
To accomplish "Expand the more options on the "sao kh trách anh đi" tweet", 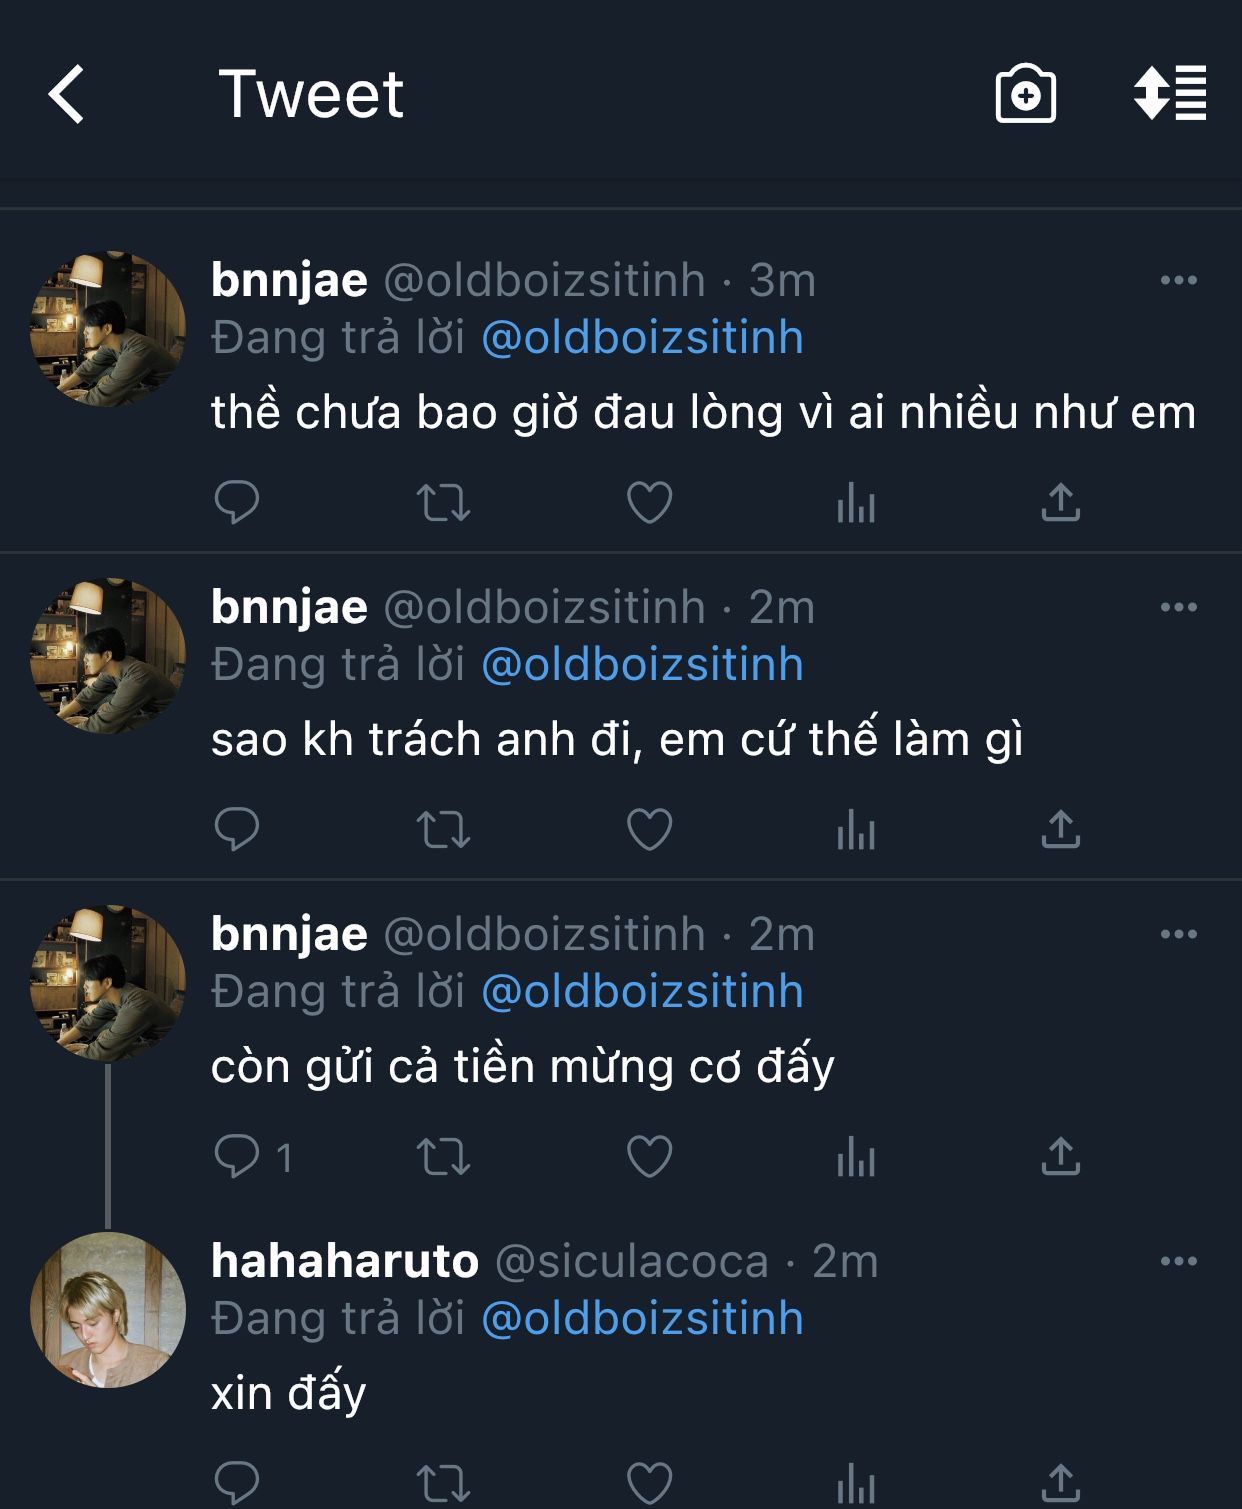I will (x=1178, y=608).
